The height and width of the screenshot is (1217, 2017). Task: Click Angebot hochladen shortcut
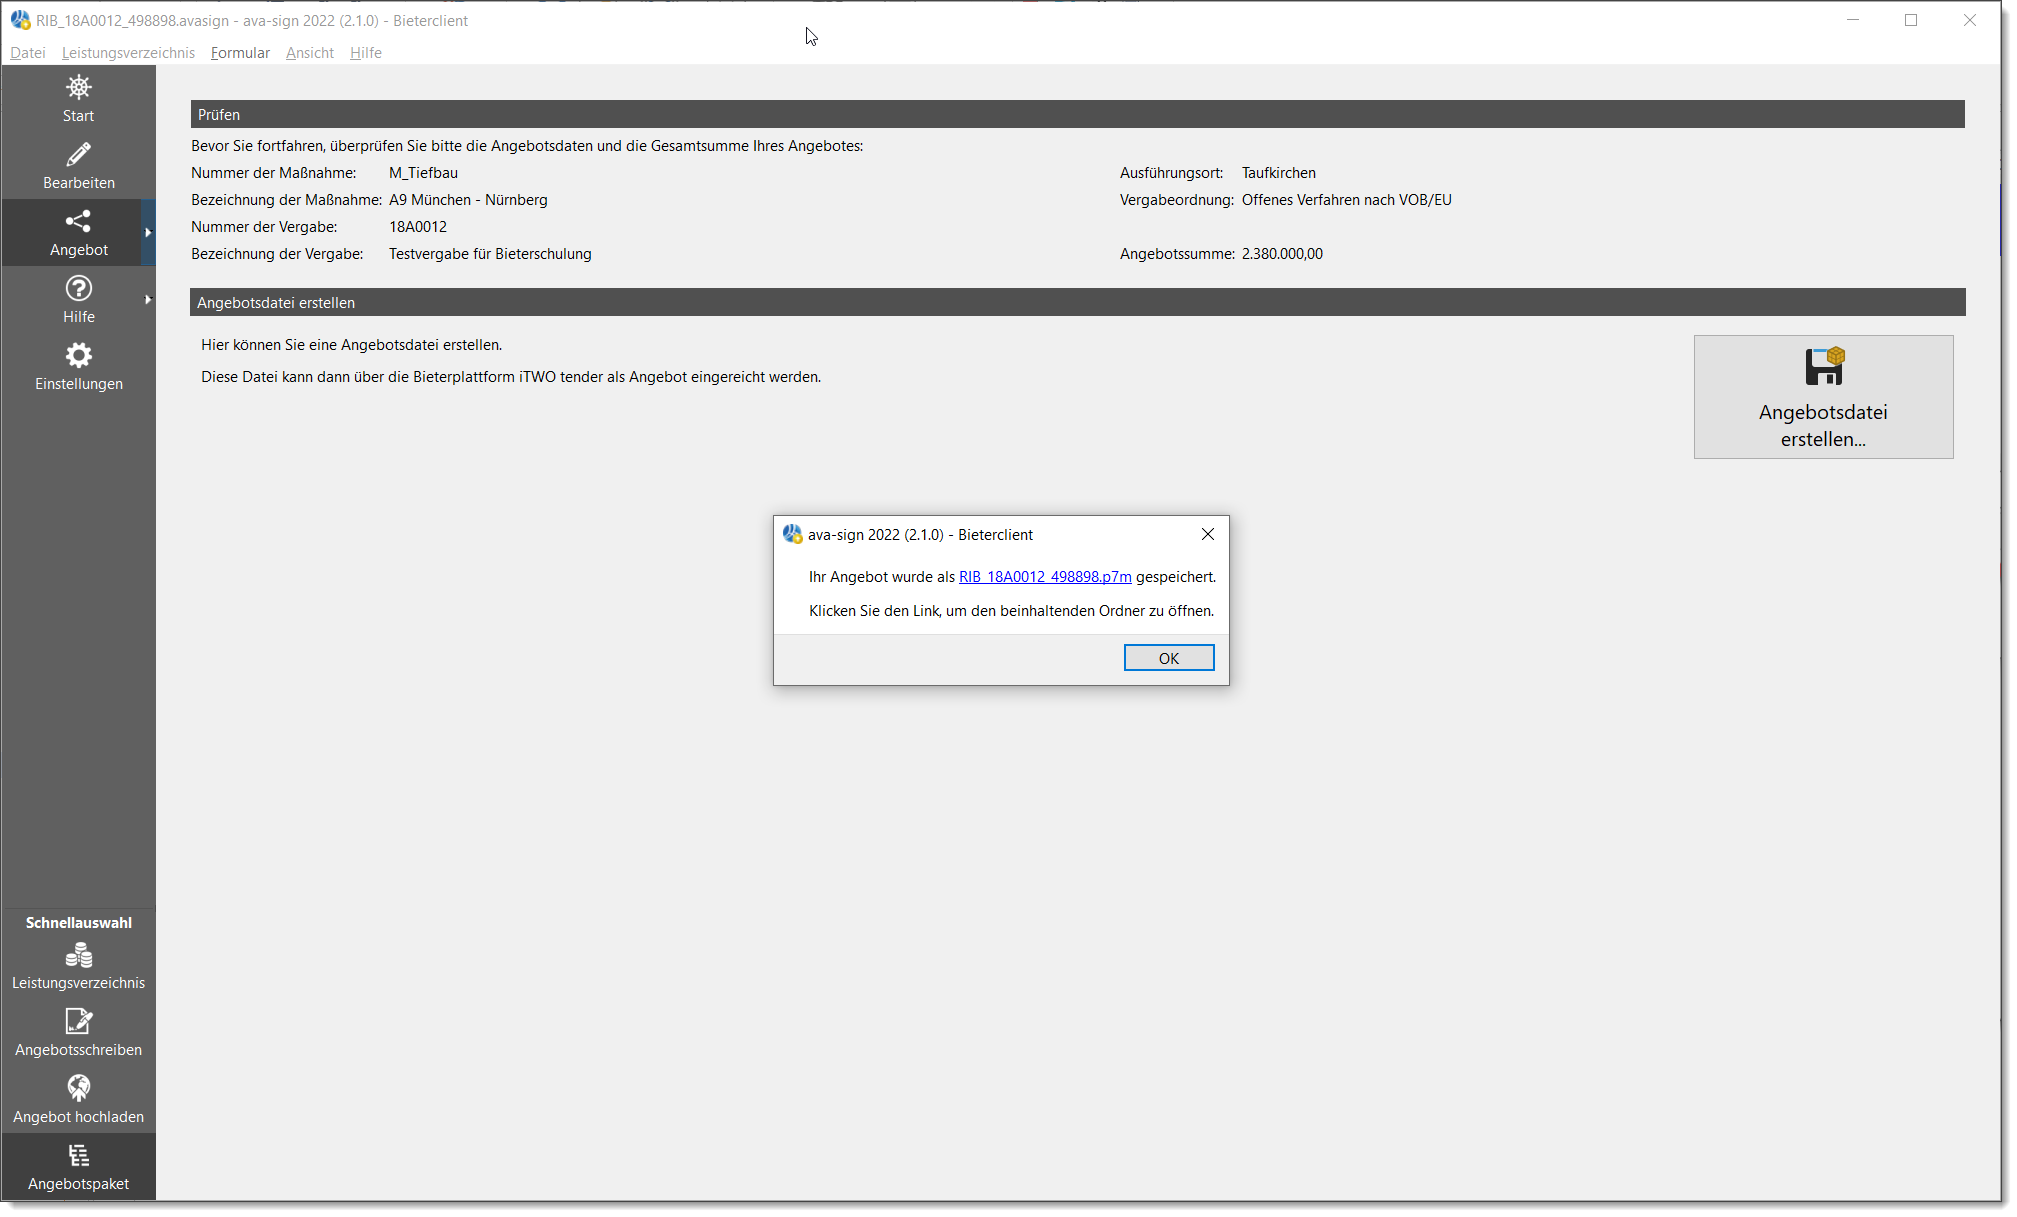78,1100
